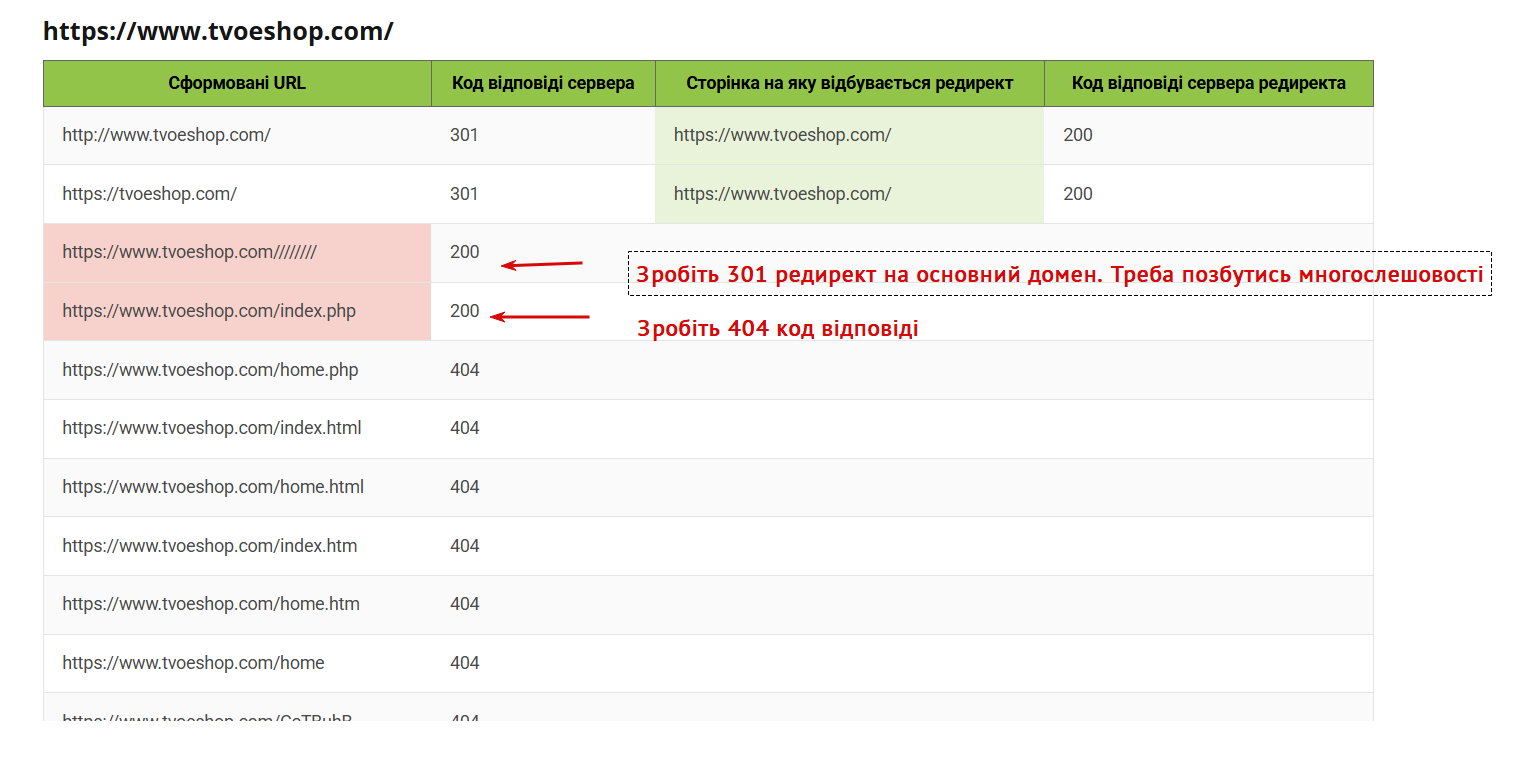This screenshot has width=1533, height=780.
Task: Click redirect target in https://tvoeshop.com/ row
Action: 850,194
